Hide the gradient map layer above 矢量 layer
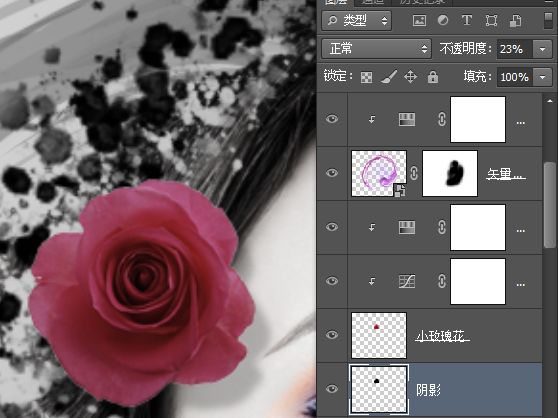The height and width of the screenshot is (418, 558). (332, 119)
